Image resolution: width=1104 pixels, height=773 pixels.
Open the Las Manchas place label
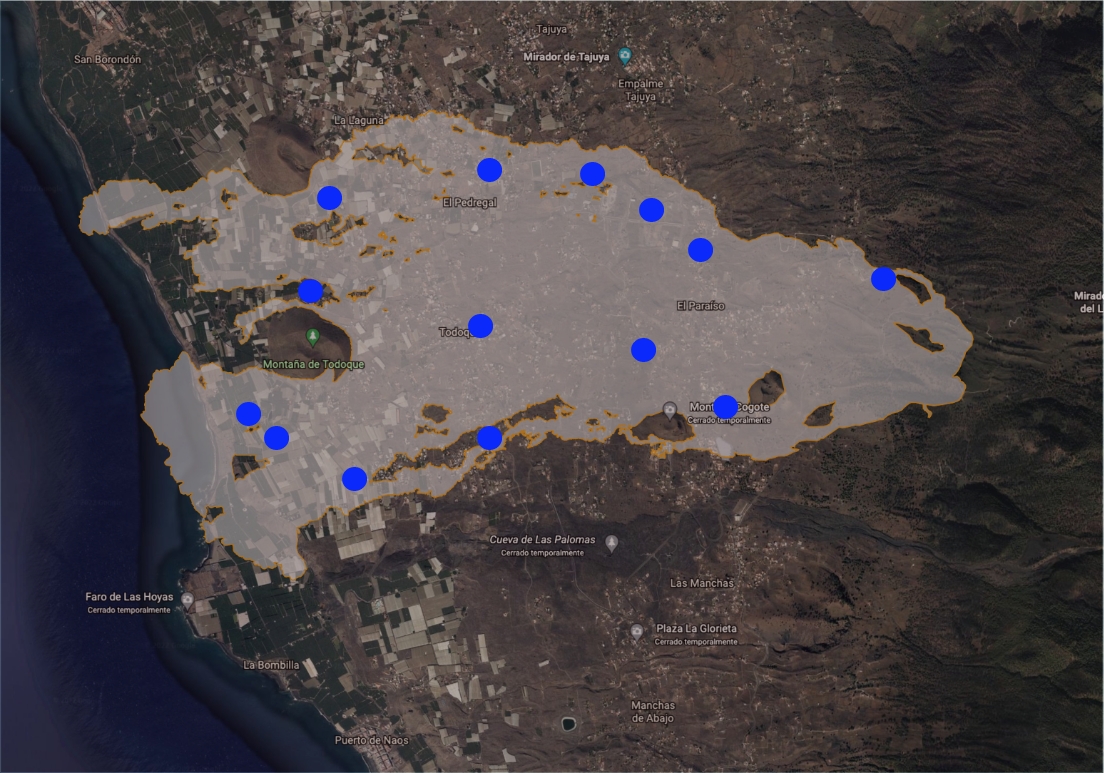tap(701, 583)
